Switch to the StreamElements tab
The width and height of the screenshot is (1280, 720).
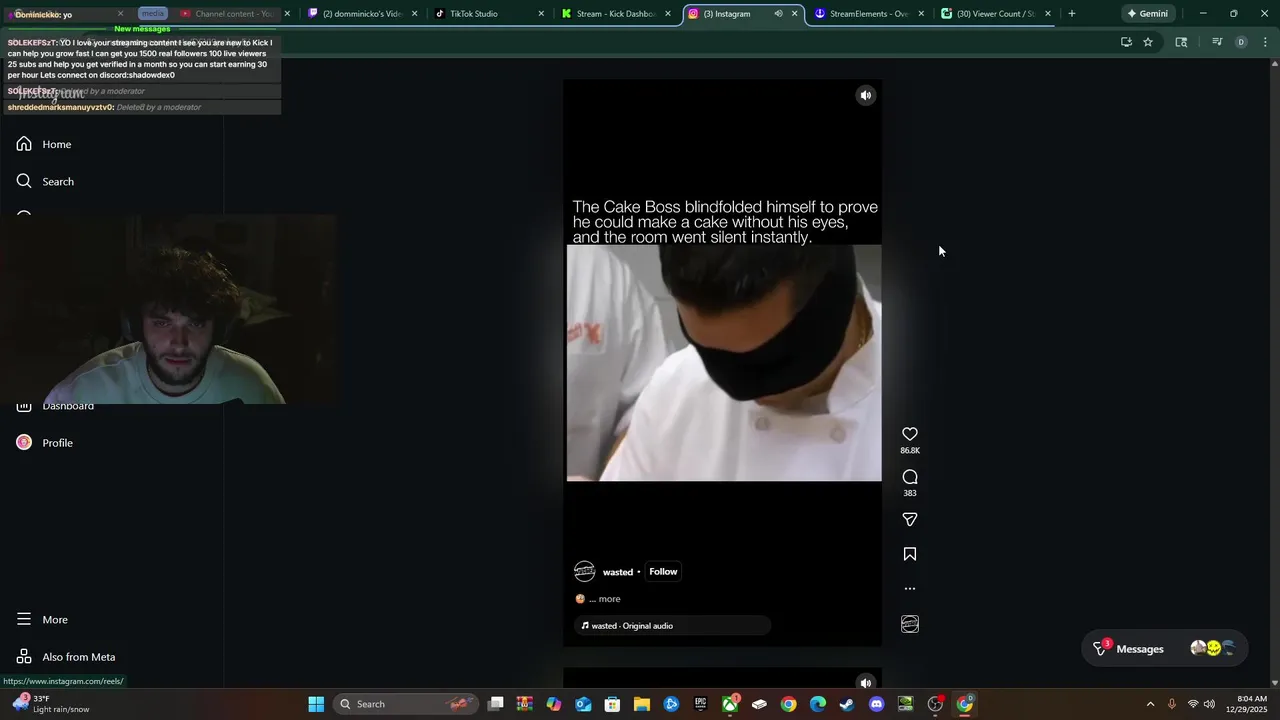pos(868,14)
